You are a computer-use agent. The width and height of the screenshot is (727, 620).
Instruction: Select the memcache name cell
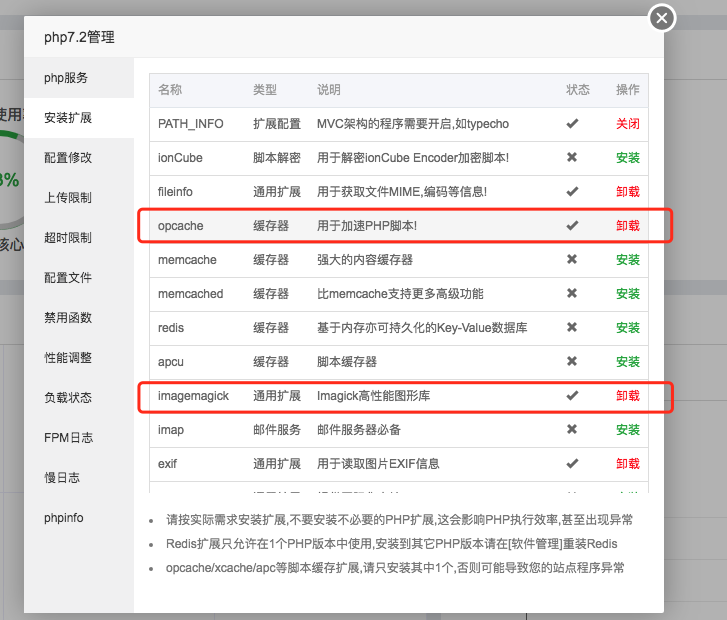coord(187,260)
